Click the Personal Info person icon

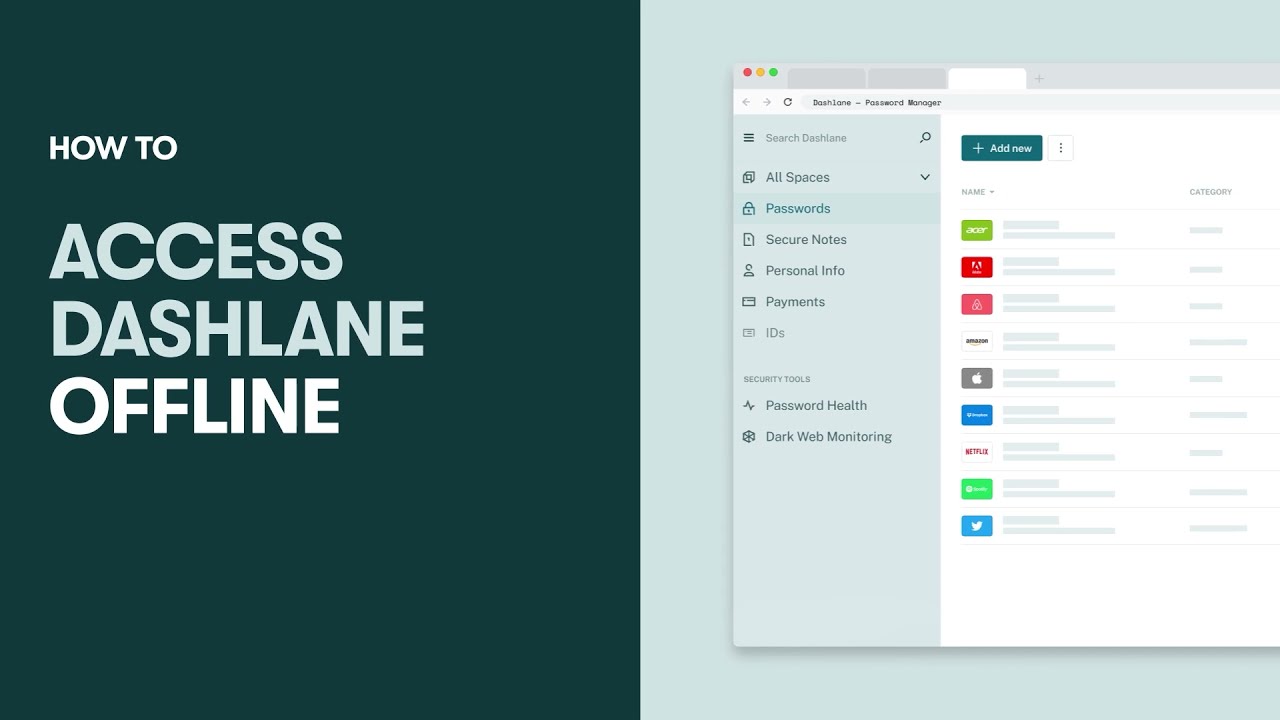coord(749,270)
